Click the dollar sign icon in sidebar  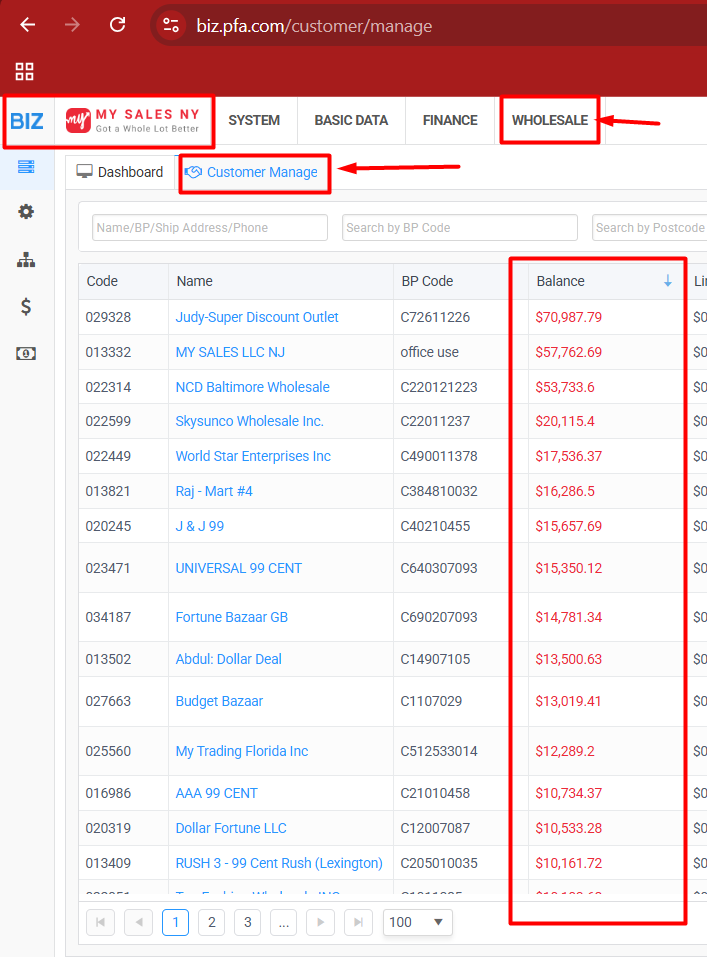click(26, 307)
